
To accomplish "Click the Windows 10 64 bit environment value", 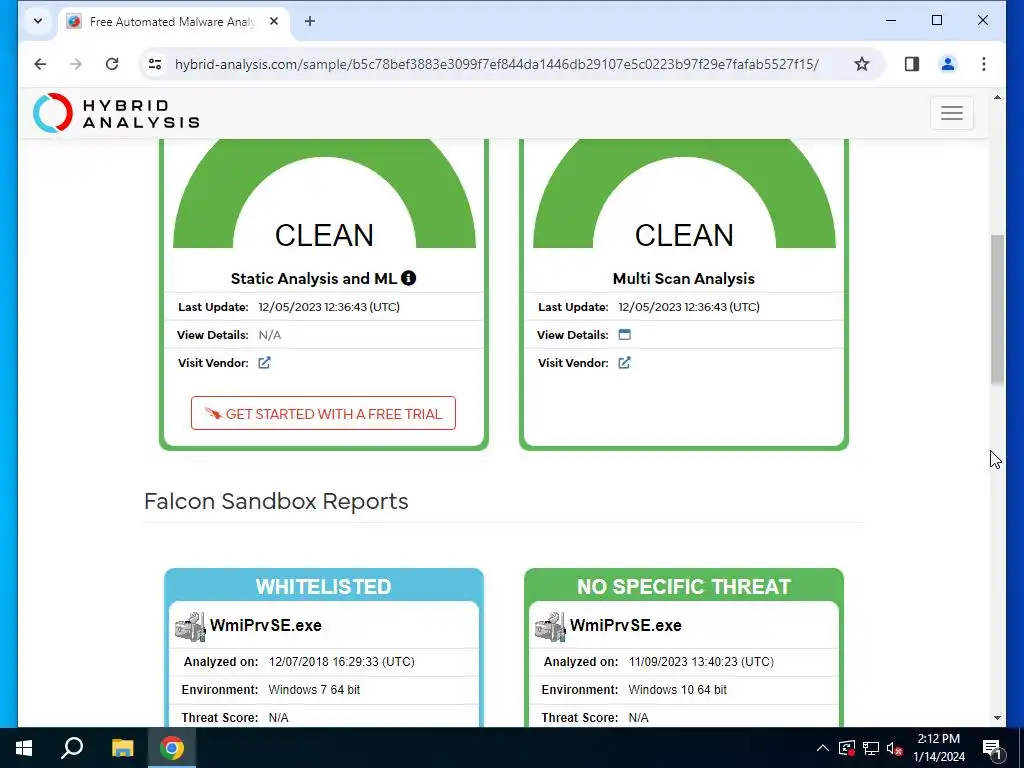I will 677,690.
